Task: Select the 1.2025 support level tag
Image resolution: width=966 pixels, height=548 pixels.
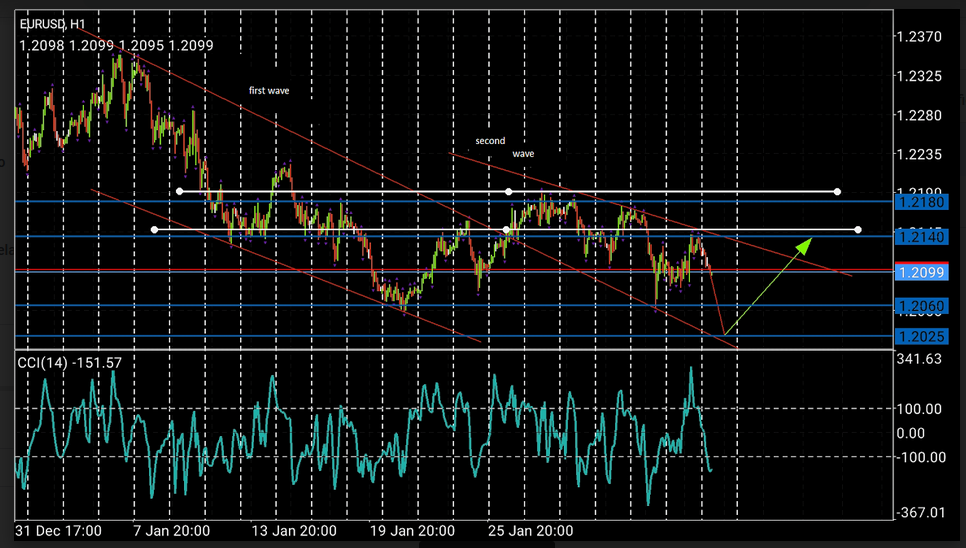Action: pyautogui.click(x=919, y=337)
